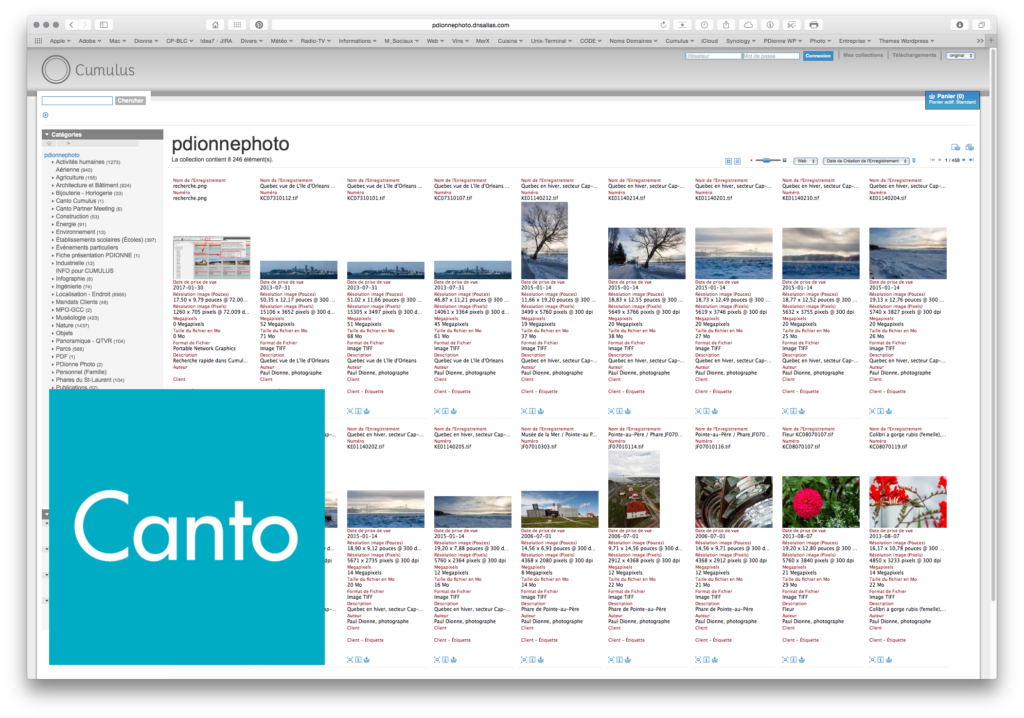
Task: Open the Date de Création sort dropdown
Action: click(866, 161)
